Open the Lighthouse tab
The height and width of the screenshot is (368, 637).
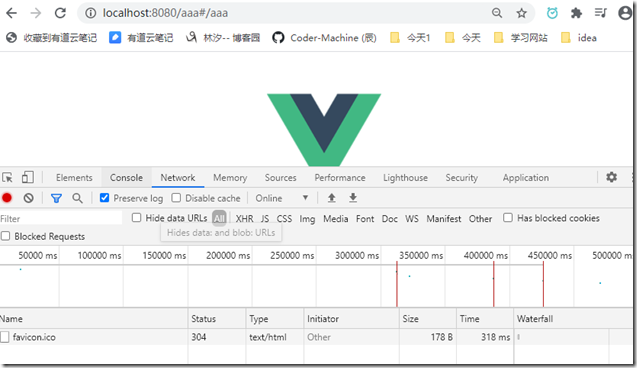[x=405, y=178]
